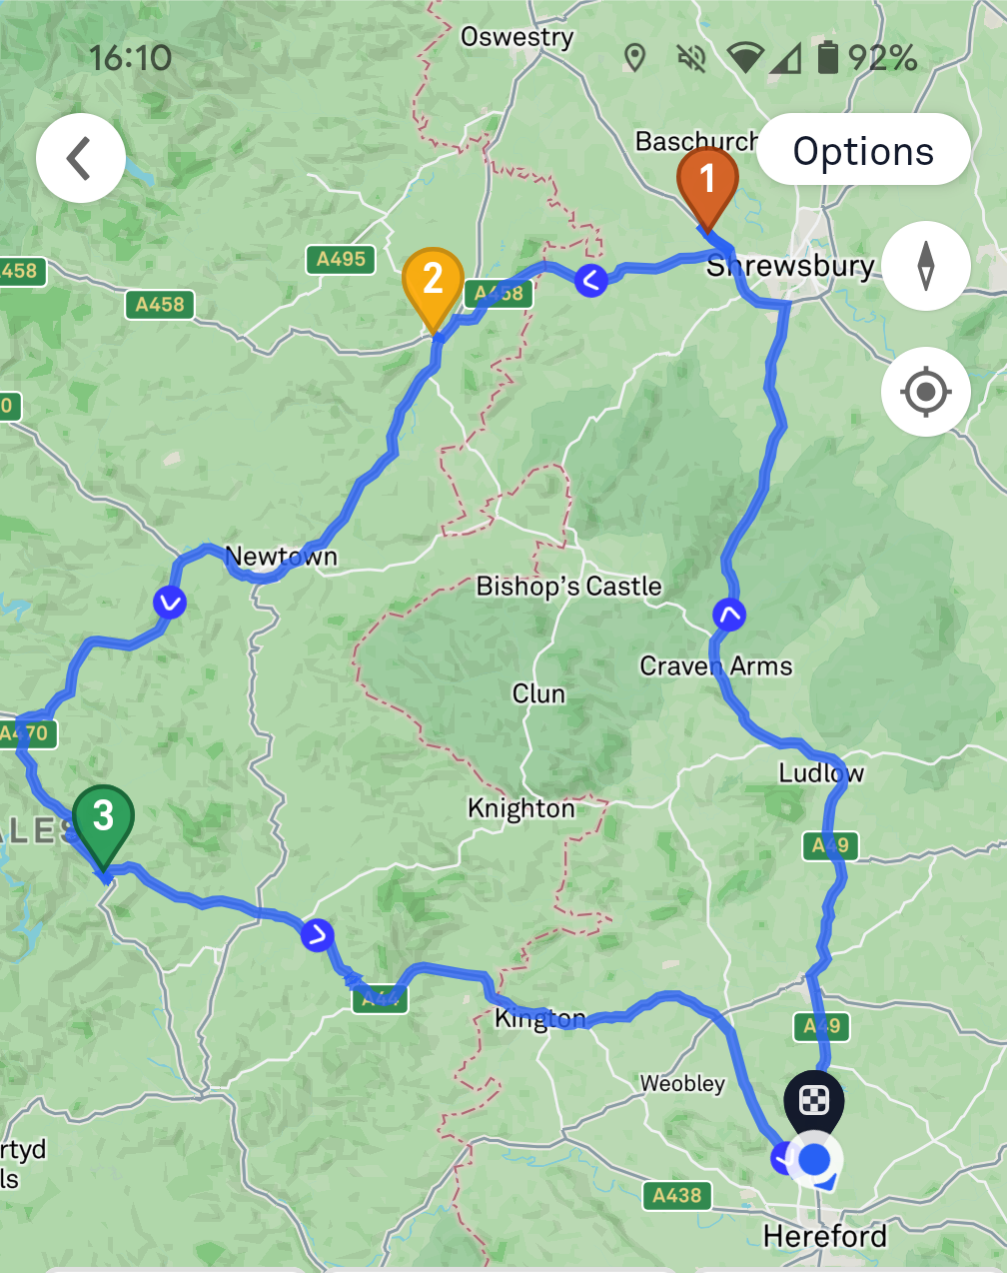This screenshot has height=1273, width=1007.
Task: Tap the Knighton town label
Action: (521, 808)
